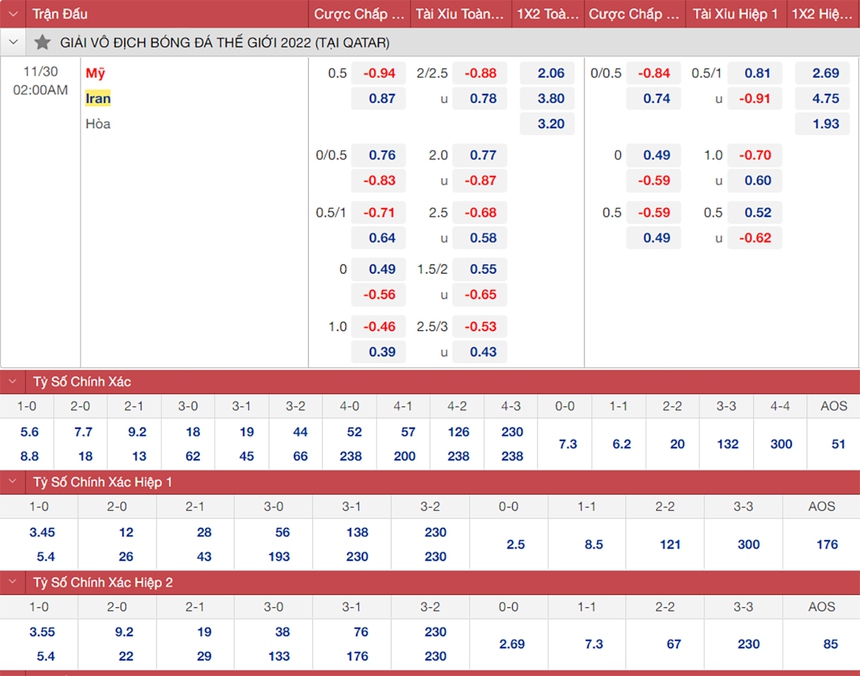
Task: Click the 5.6 odds under 1-0 correct score
Action: click(28, 432)
